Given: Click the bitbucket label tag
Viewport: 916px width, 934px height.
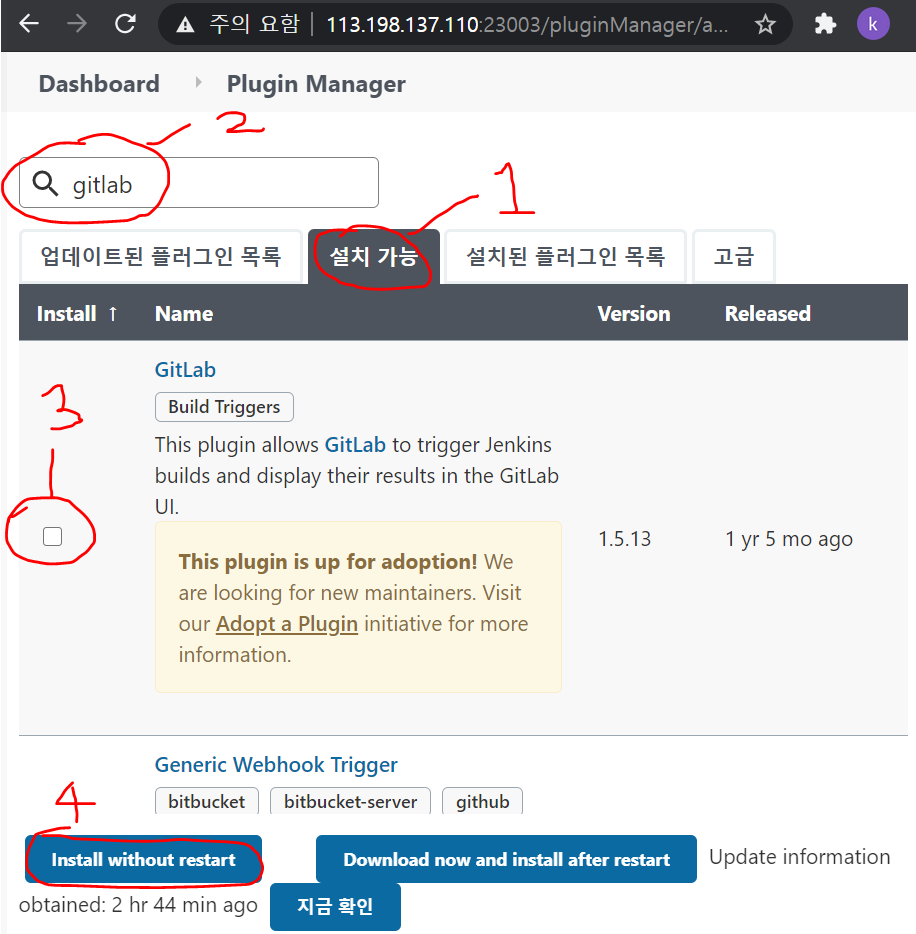Looking at the screenshot, I should click(x=207, y=801).
